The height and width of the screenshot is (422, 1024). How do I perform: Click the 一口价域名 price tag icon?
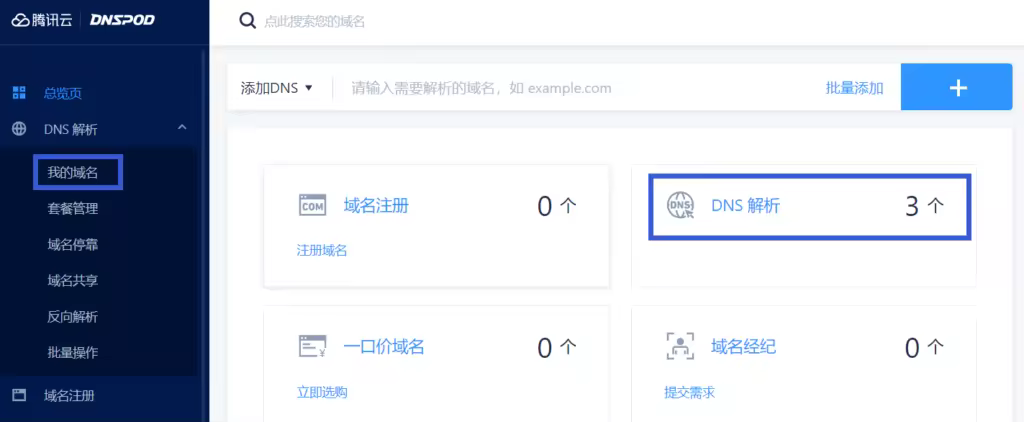pos(312,346)
